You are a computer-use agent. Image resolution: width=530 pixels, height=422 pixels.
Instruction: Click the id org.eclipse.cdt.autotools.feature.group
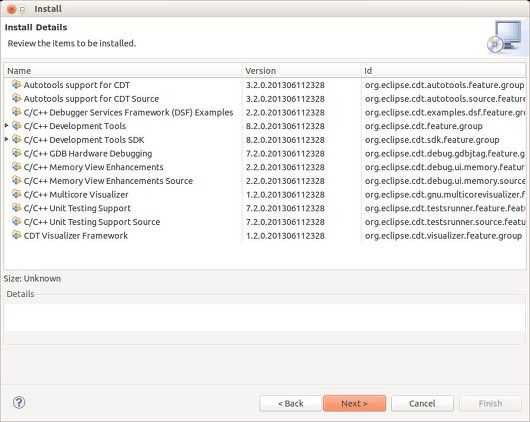click(444, 85)
